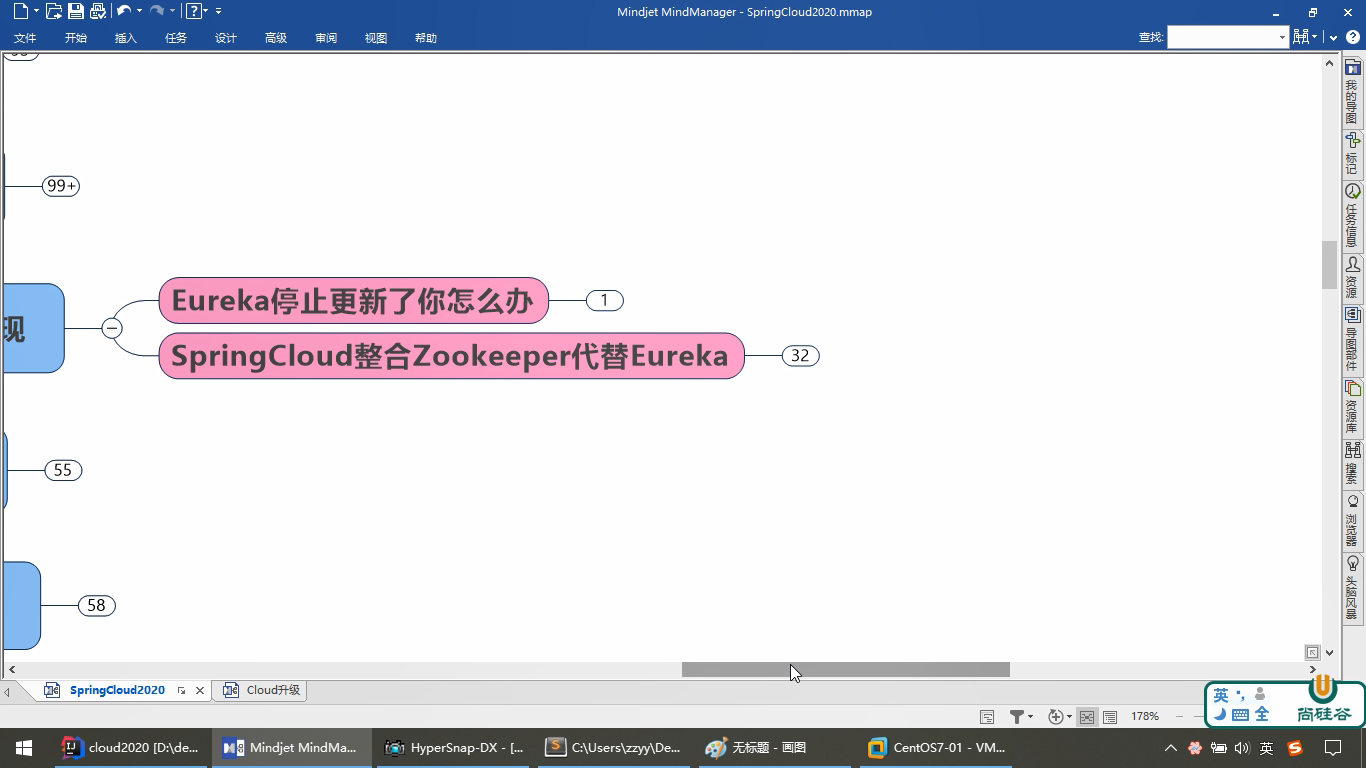Open the Redo history dropdown arrow

point(172,11)
